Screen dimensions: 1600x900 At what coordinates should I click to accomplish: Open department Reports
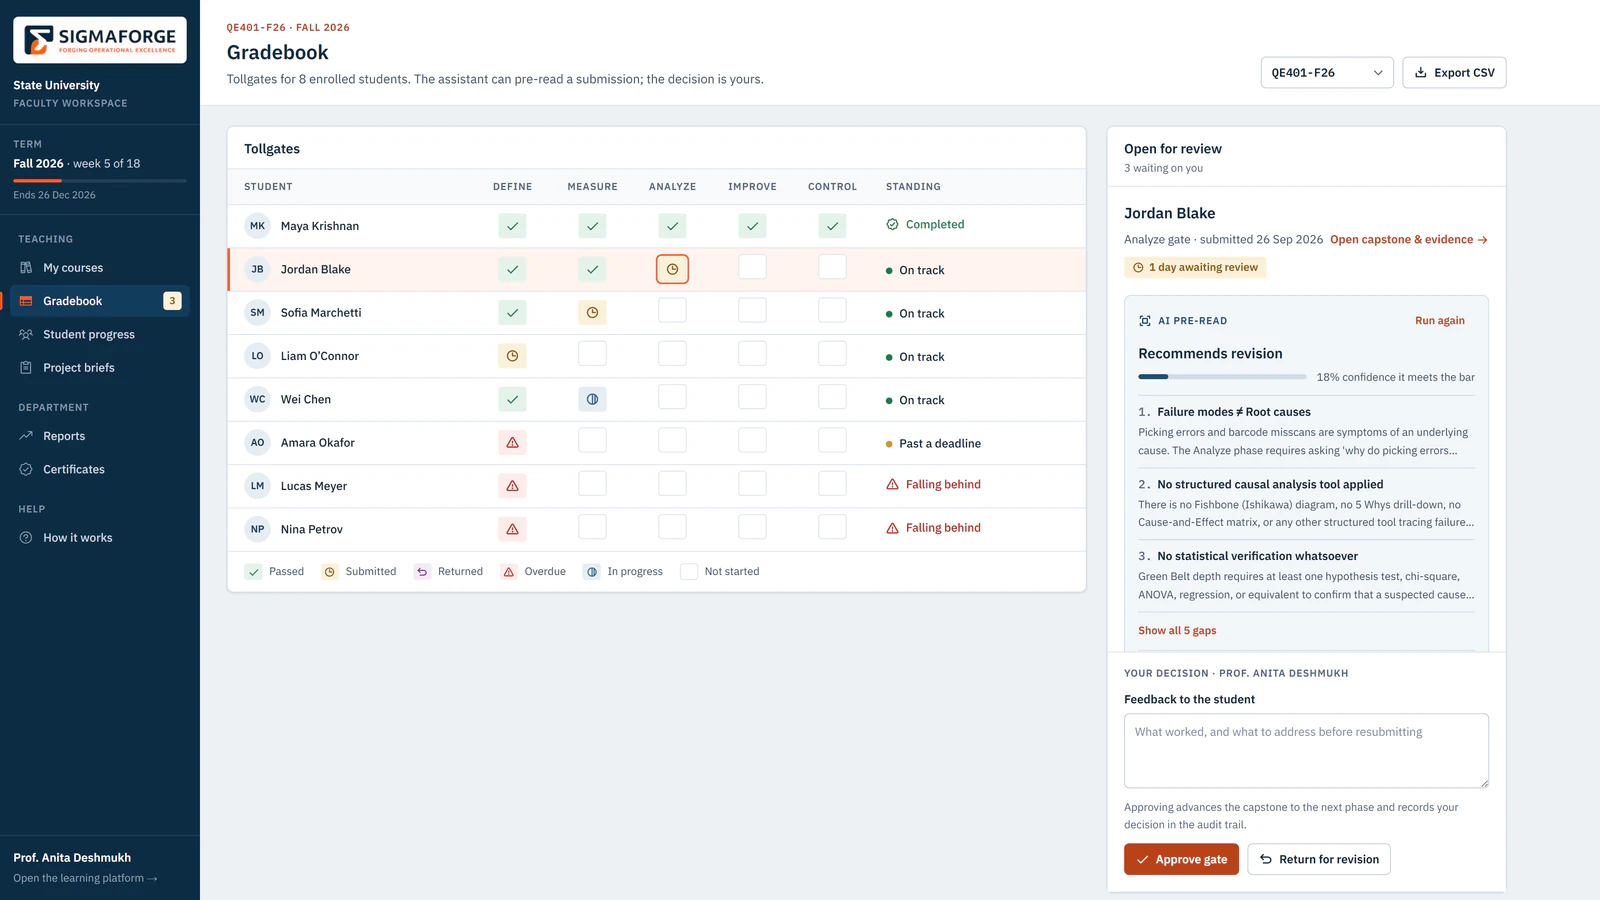[x=100, y=436]
